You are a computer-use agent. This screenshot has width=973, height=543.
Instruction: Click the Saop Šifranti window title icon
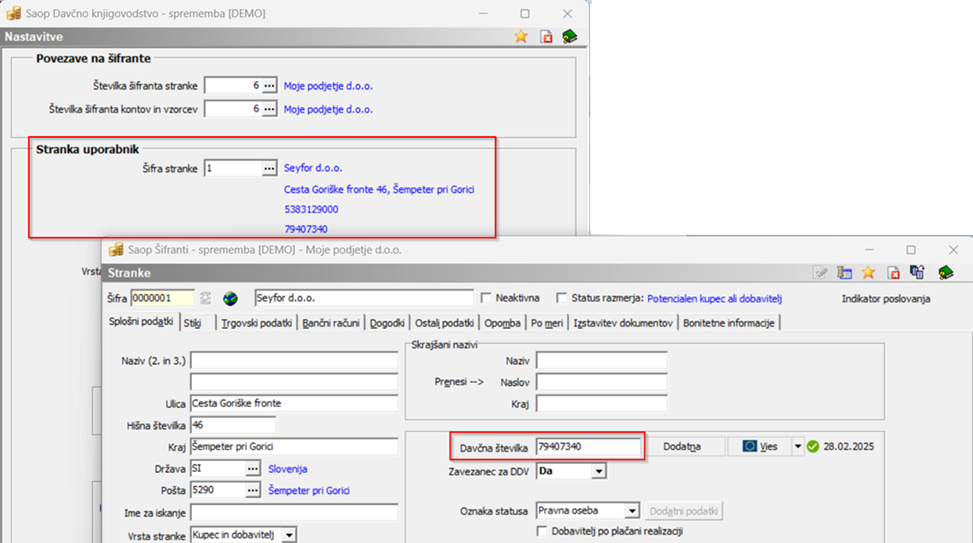click(x=116, y=249)
